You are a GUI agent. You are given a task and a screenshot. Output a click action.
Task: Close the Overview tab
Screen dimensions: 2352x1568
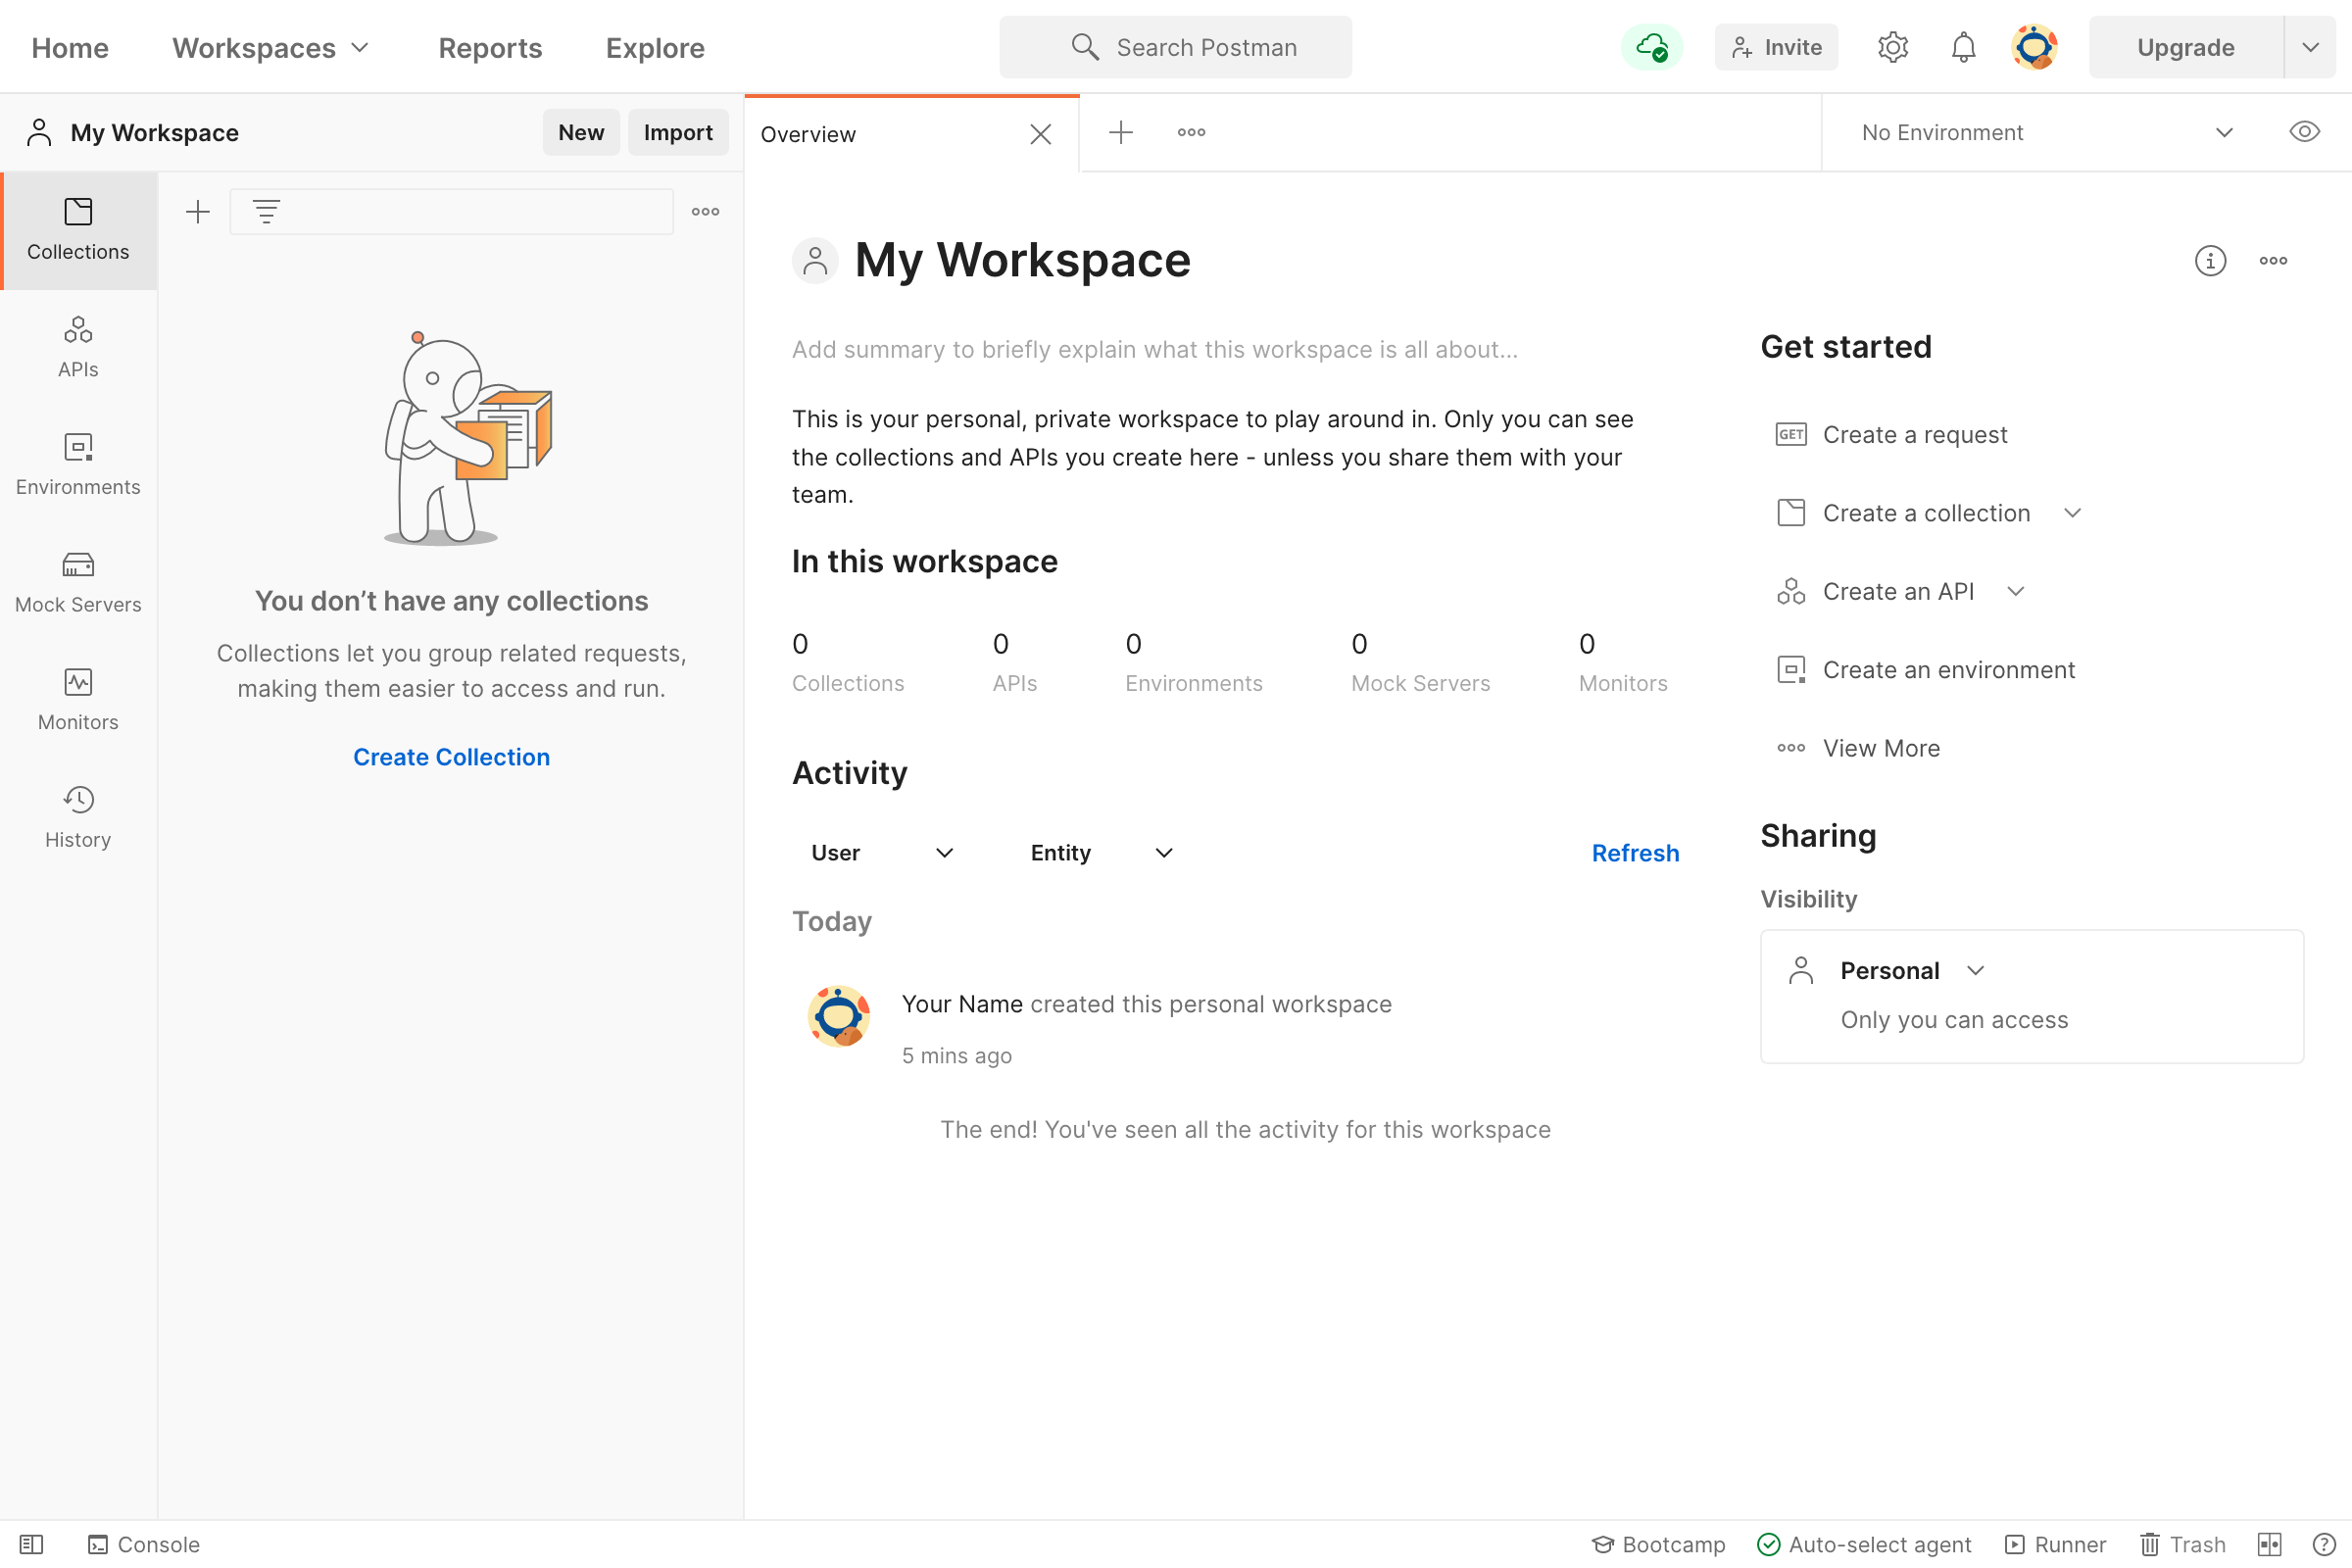[1040, 134]
